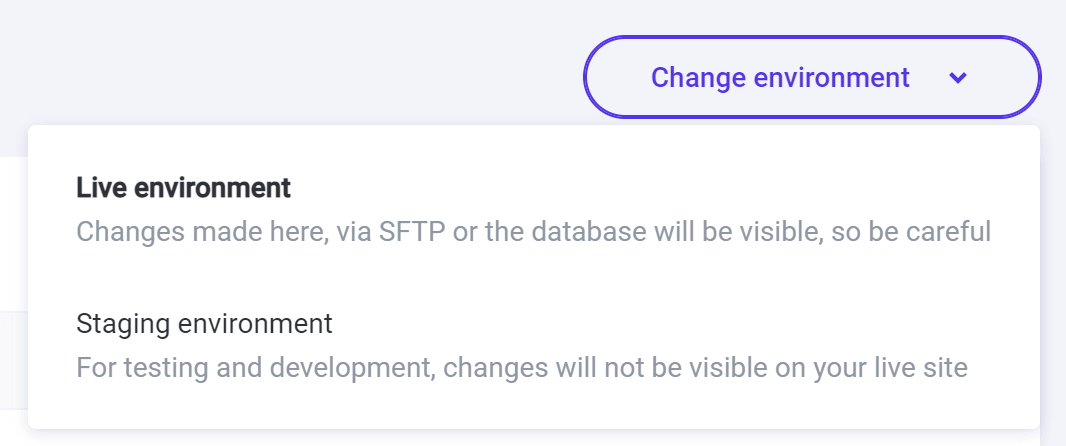Switch to the Live environment
Image resolution: width=1066 pixels, height=446 pixels.
tap(533, 210)
